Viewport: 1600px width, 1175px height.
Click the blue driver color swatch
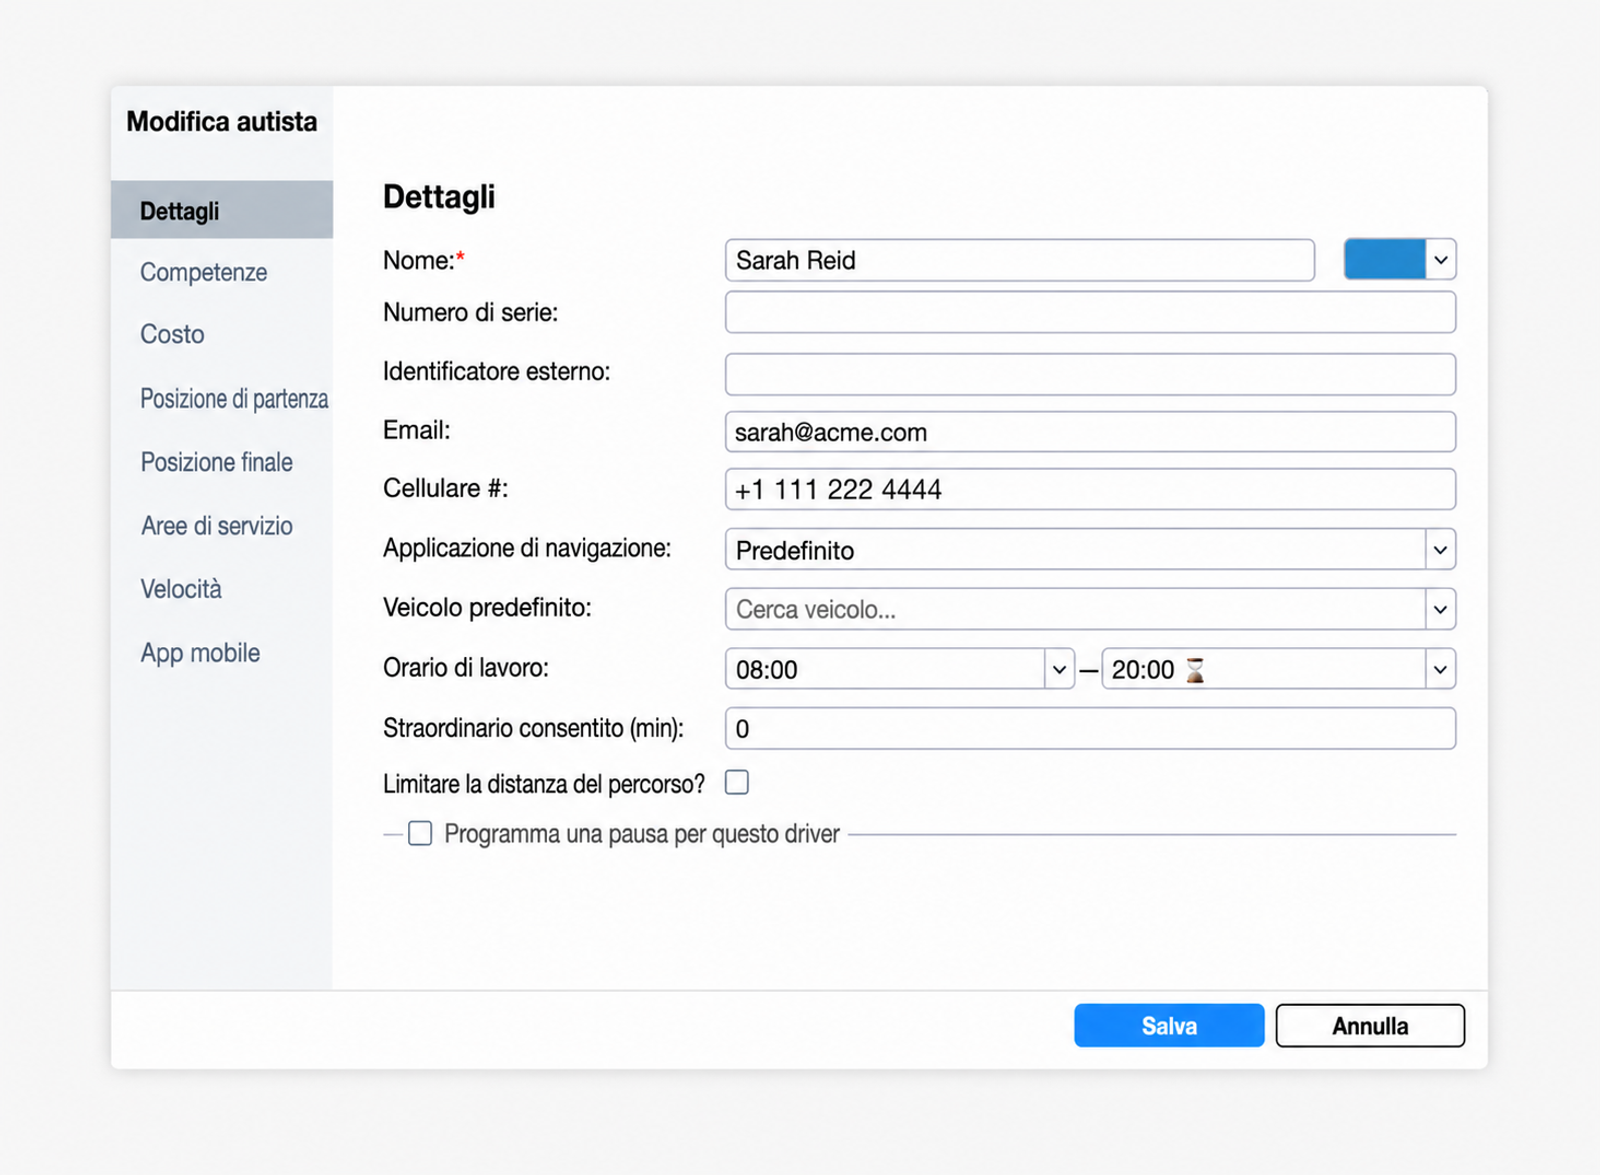(x=1385, y=260)
